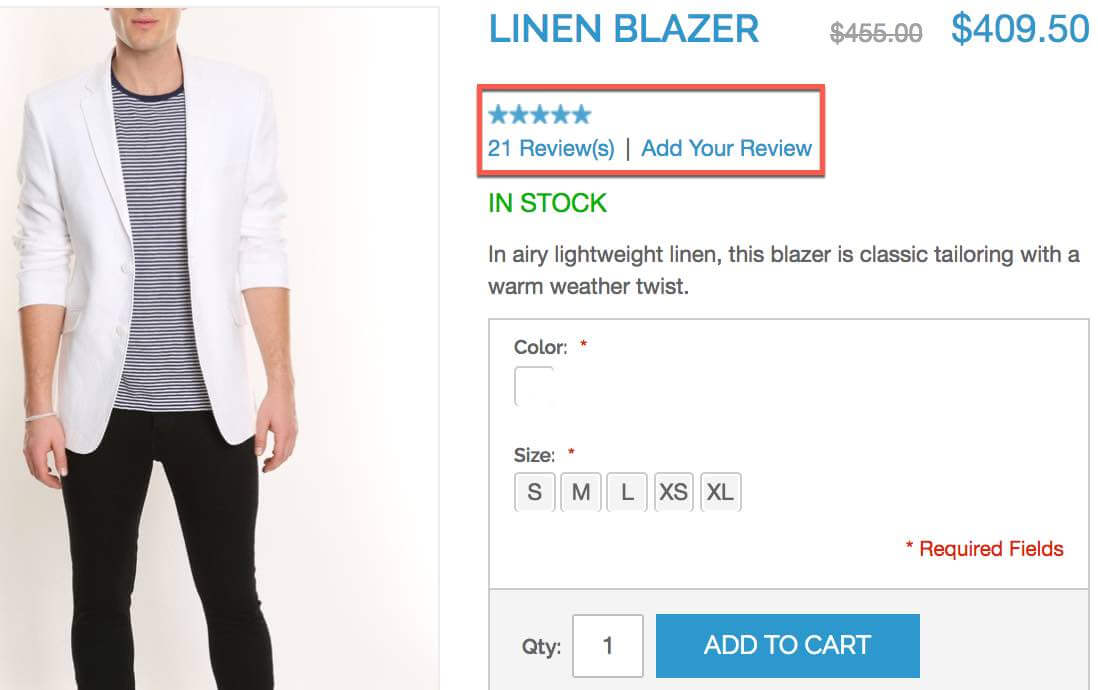Click the blazer description text
Image resolution: width=1098 pixels, height=690 pixels.
783,270
